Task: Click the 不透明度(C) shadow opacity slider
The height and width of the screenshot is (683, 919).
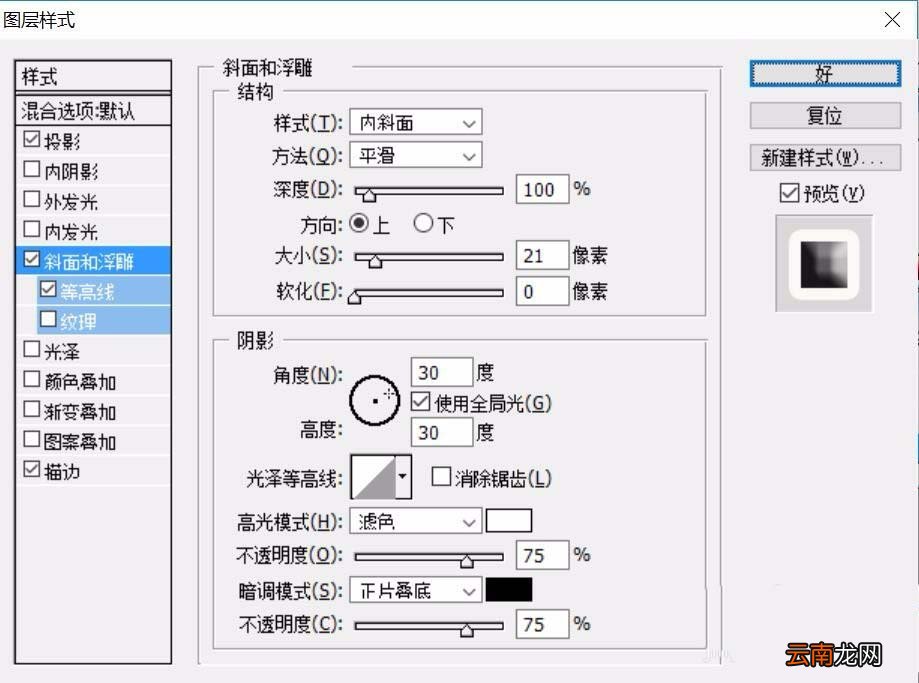Action: coord(428,627)
